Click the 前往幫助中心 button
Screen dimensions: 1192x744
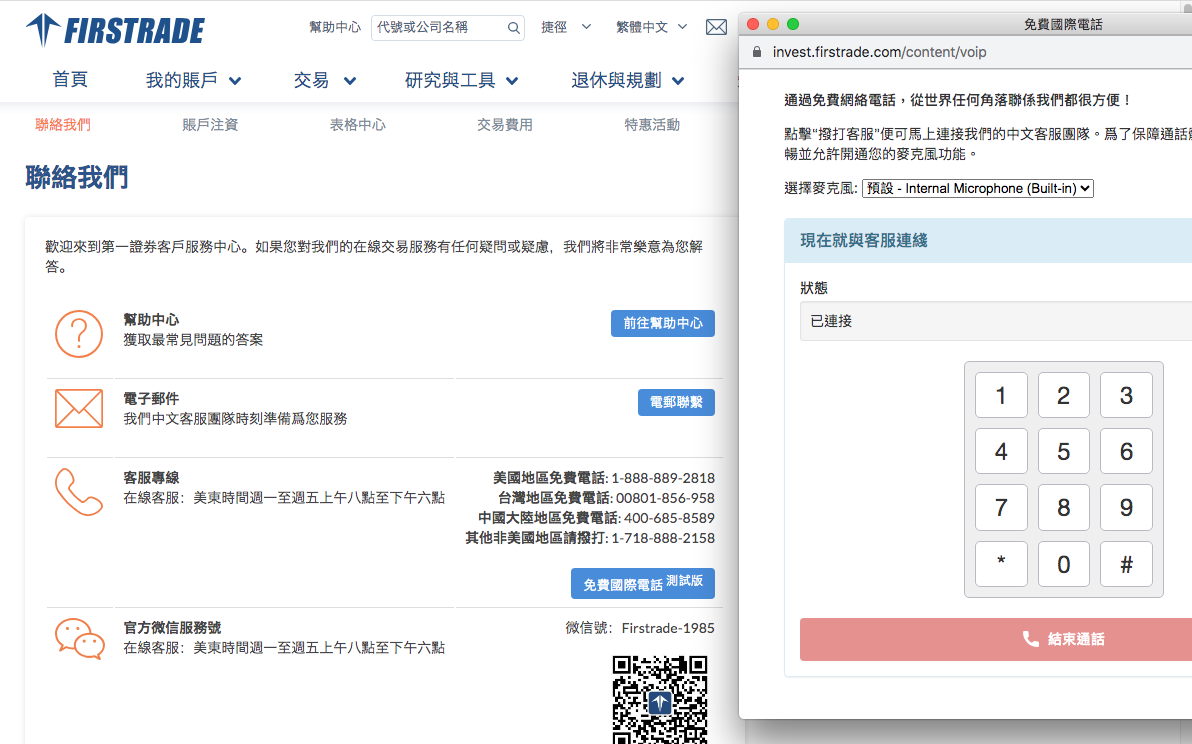(663, 324)
